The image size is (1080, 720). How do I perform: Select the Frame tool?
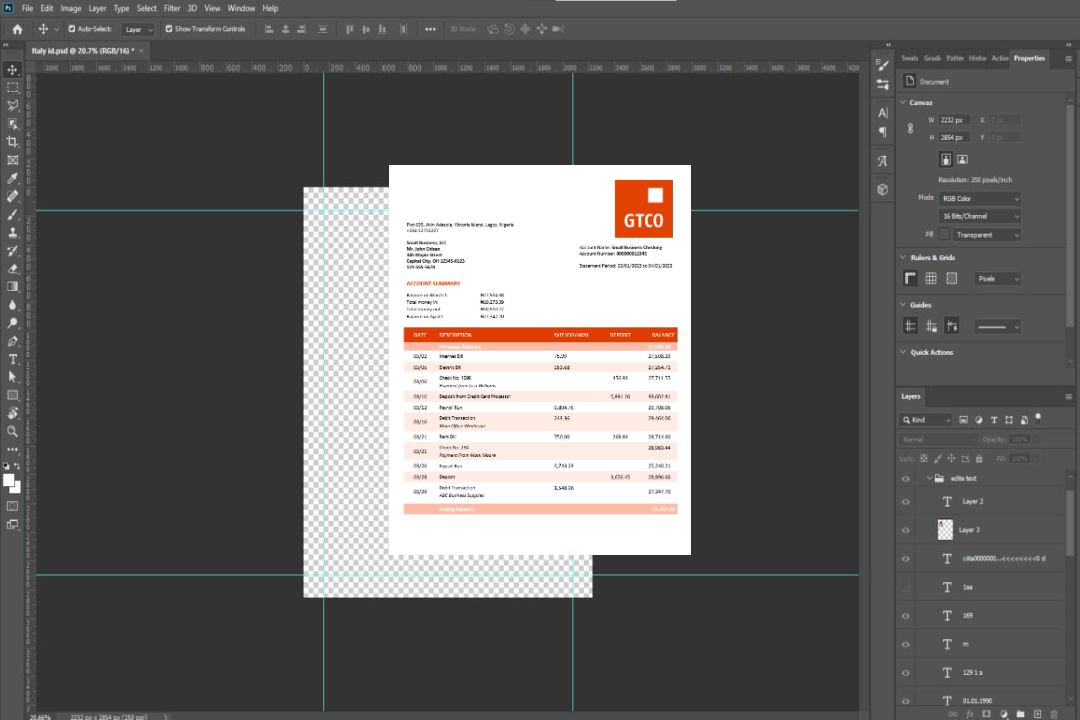[12, 160]
